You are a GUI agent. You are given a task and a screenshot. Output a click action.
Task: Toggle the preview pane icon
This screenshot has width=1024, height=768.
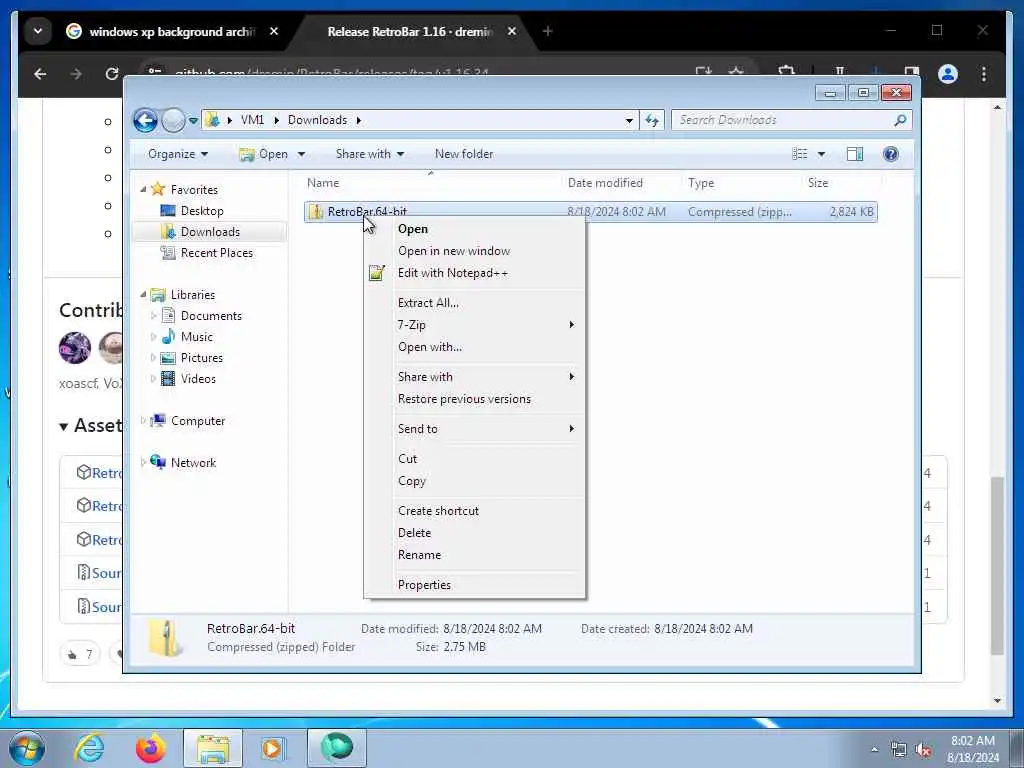click(x=854, y=154)
